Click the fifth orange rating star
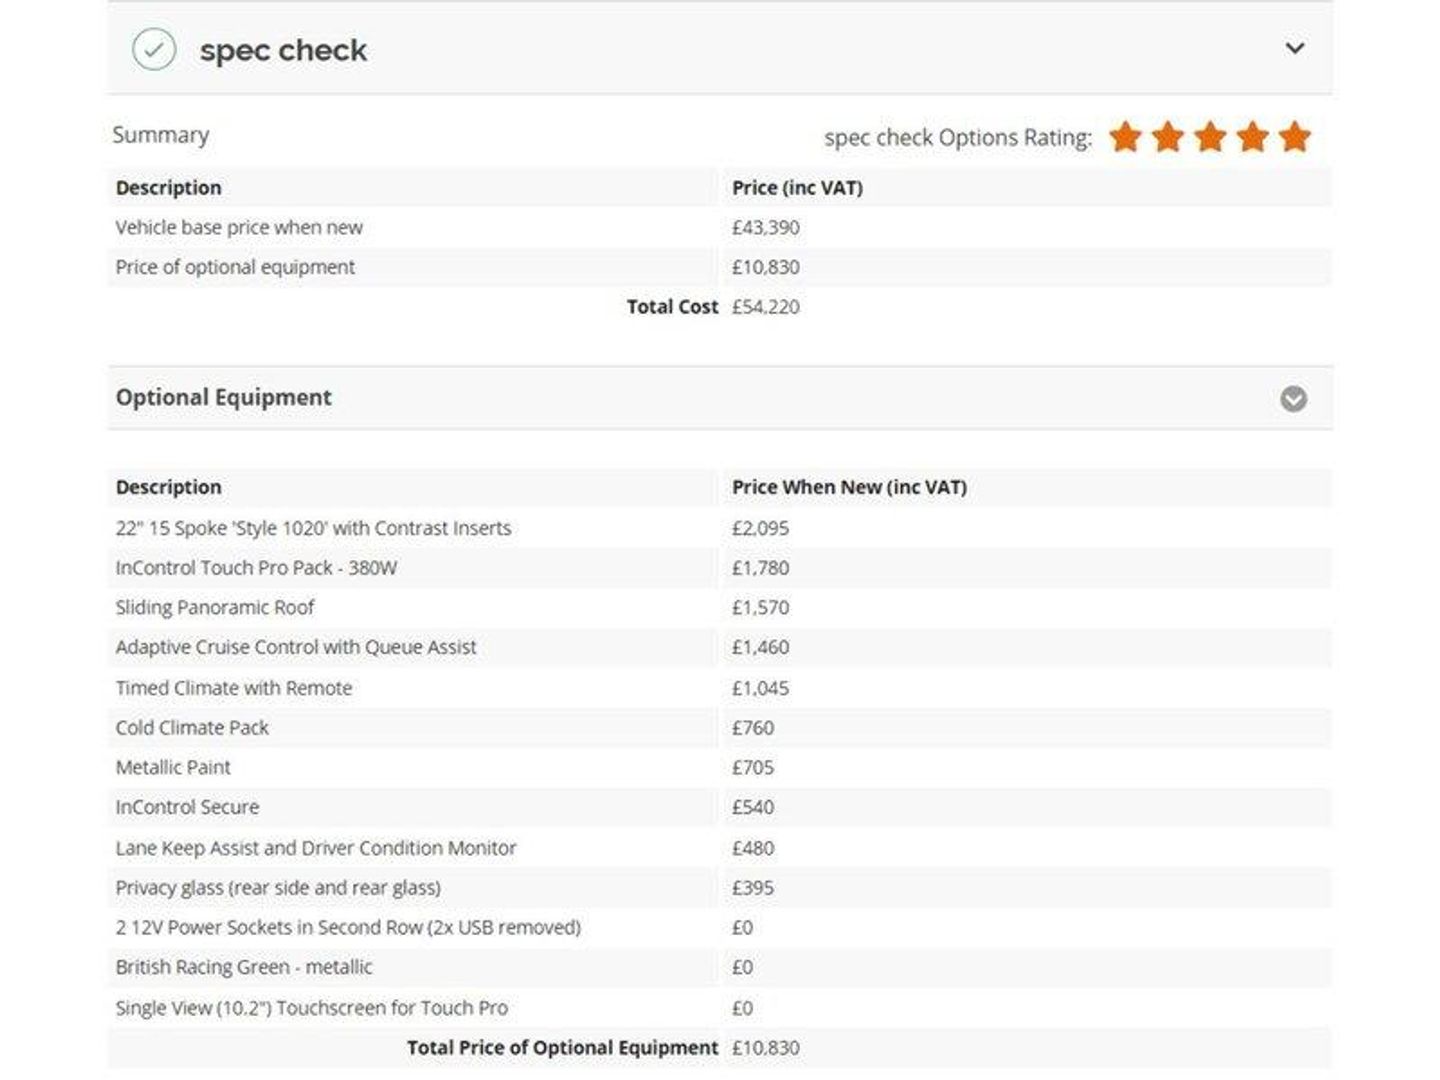Image resolution: width=1440 pixels, height=1080 pixels. pos(1294,137)
